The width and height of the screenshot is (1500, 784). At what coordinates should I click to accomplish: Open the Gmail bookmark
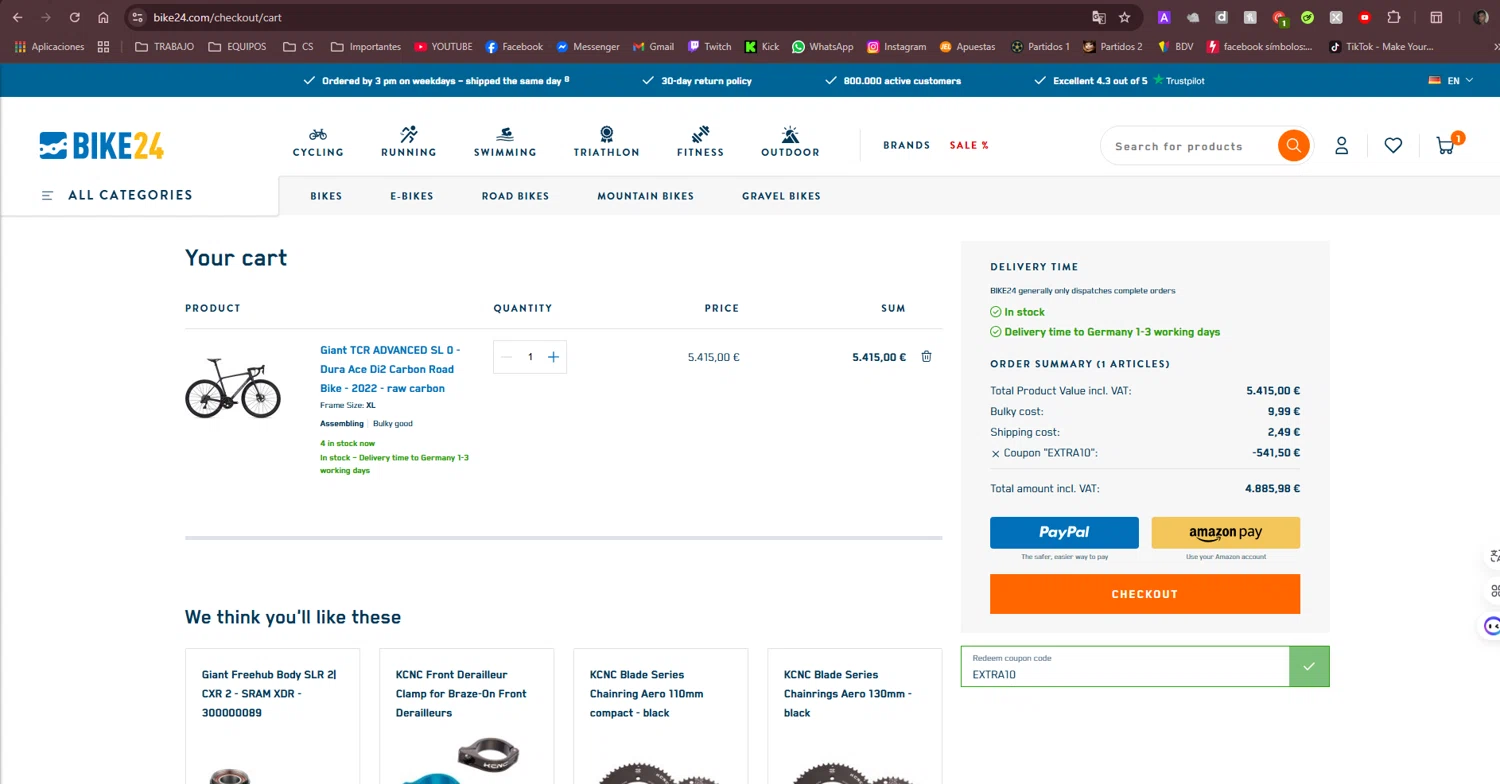[x=653, y=47]
